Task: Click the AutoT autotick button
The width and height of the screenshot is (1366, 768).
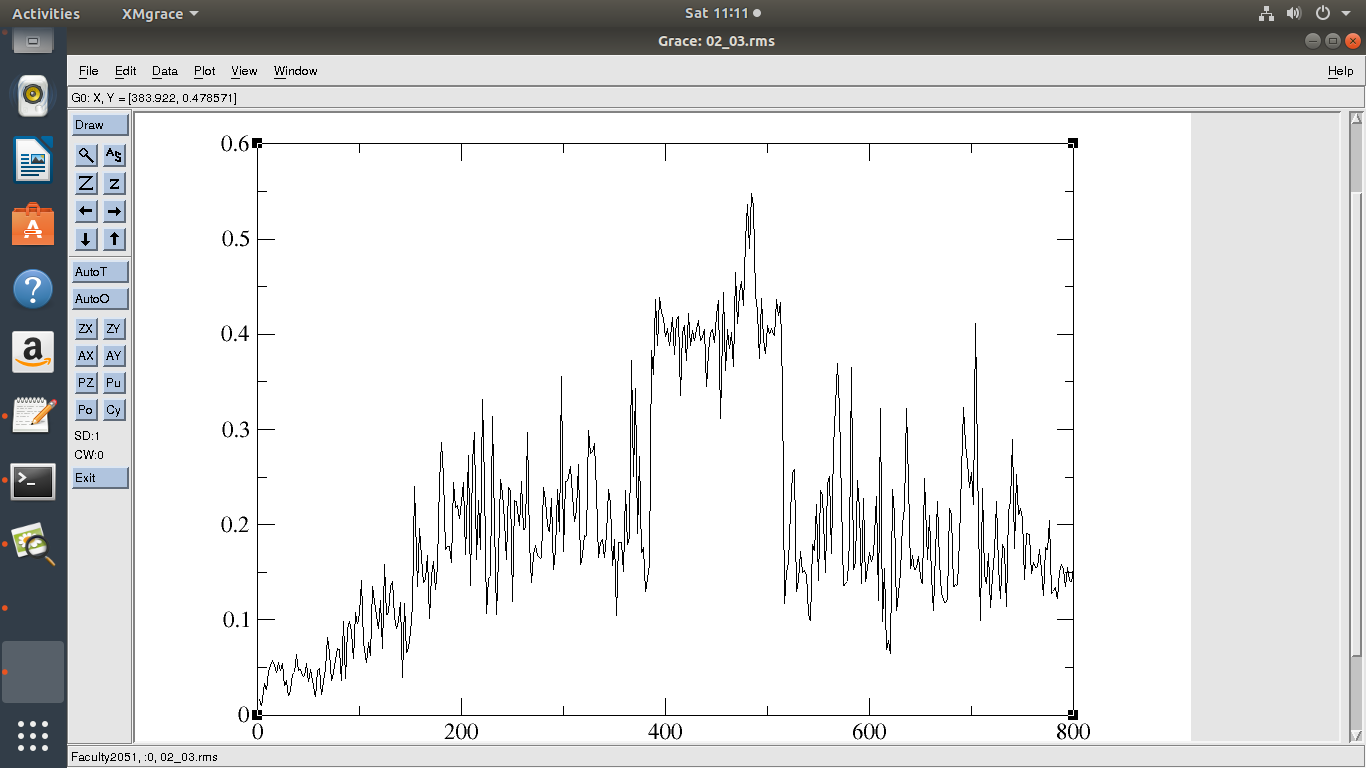Action: coord(100,272)
